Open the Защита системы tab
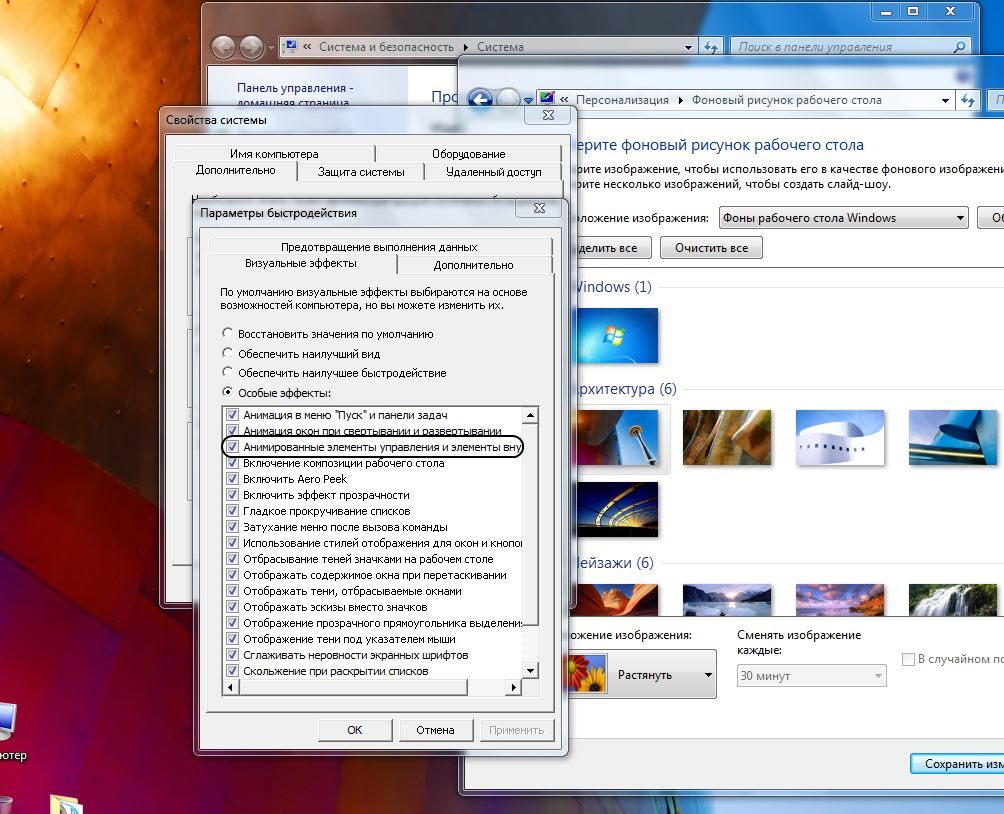 click(361, 172)
